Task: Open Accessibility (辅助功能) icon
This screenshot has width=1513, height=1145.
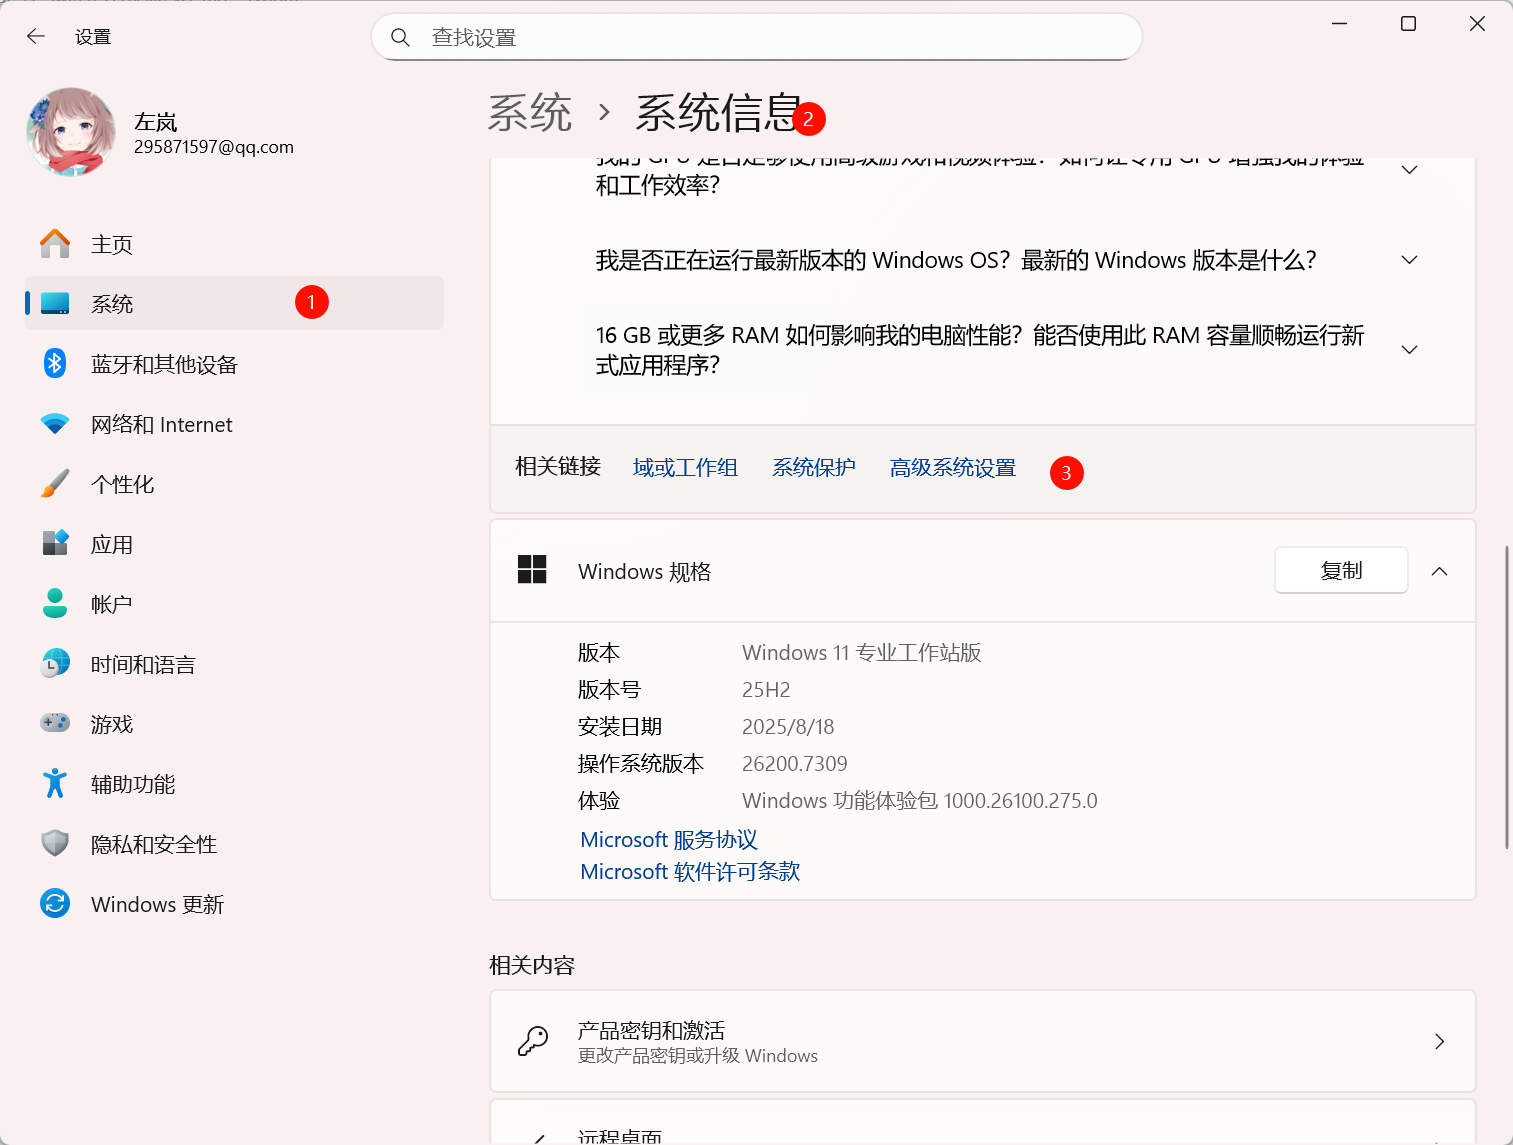Action: (x=55, y=784)
